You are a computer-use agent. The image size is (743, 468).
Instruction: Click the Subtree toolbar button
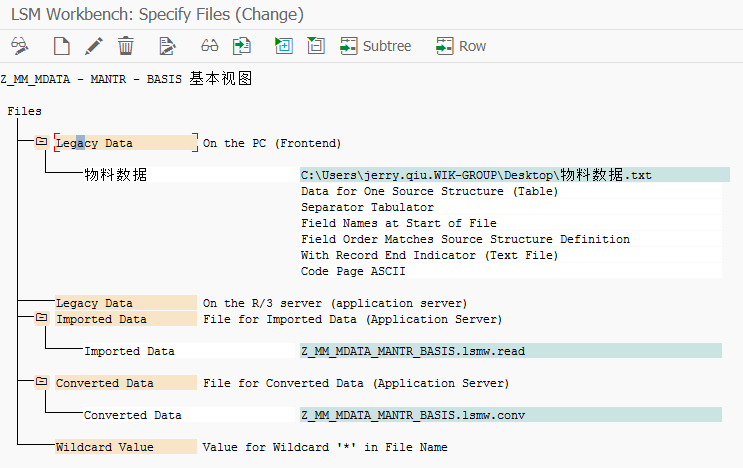click(x=376, y=46)
